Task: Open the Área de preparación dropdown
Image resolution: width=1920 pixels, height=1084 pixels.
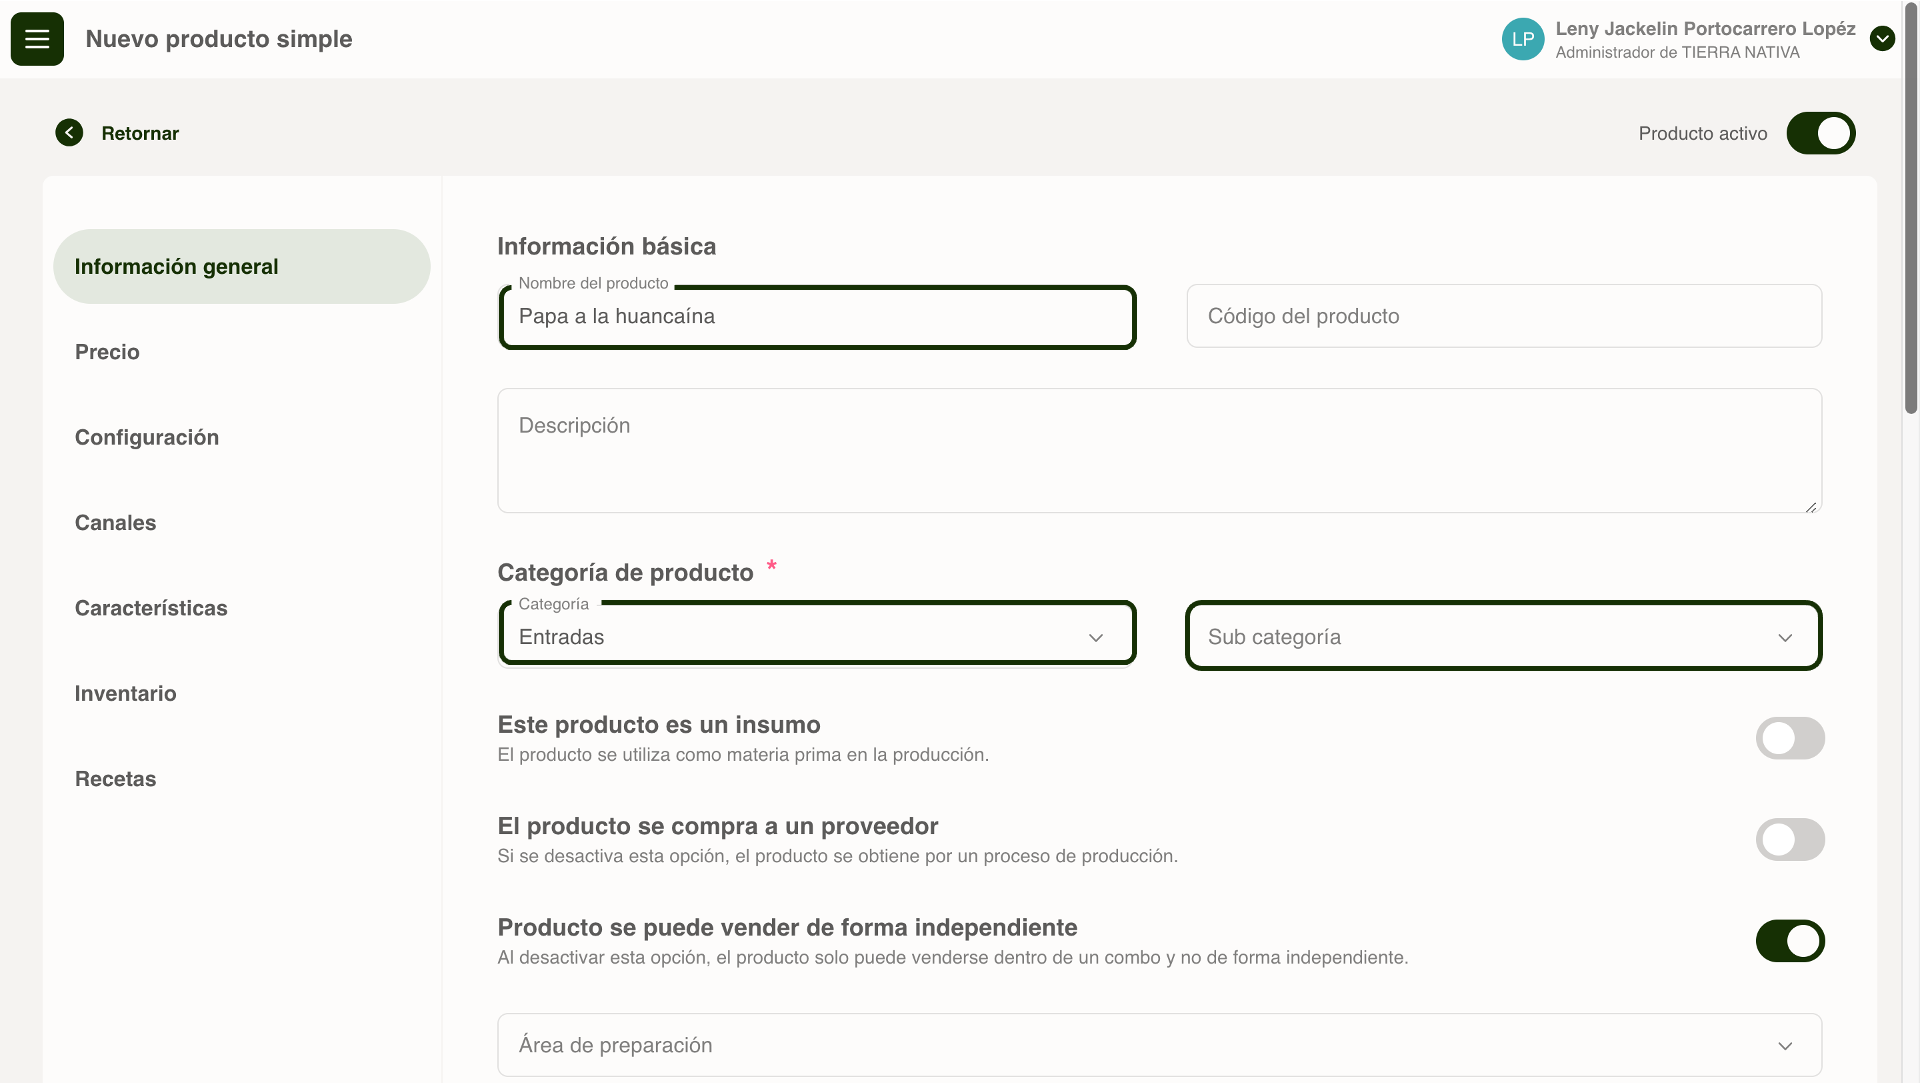Action: click(1158, 1045)
